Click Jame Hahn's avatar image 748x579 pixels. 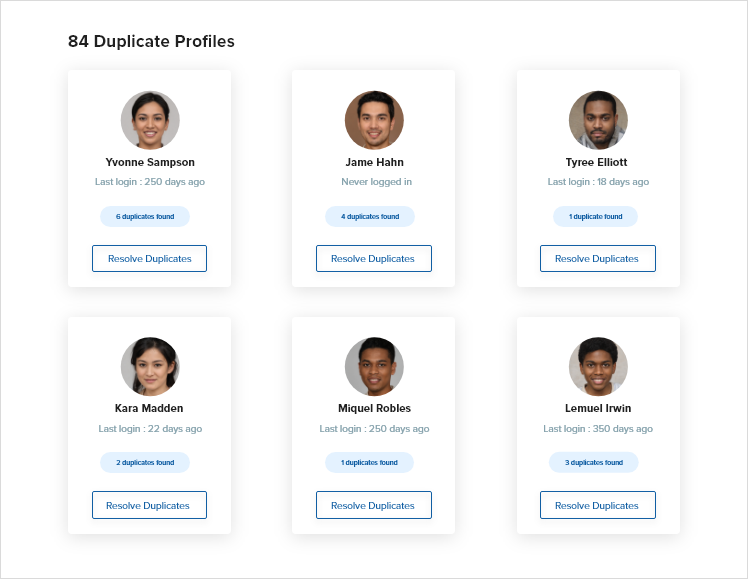click(374, 120)
